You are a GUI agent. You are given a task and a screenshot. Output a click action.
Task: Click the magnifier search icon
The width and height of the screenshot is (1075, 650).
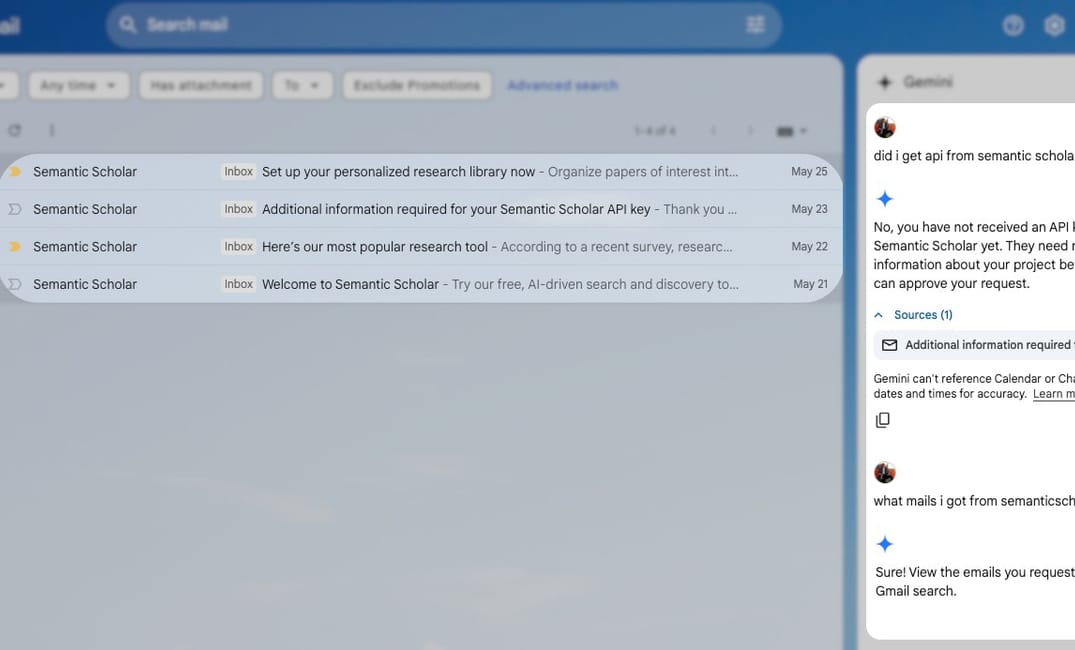128,25
